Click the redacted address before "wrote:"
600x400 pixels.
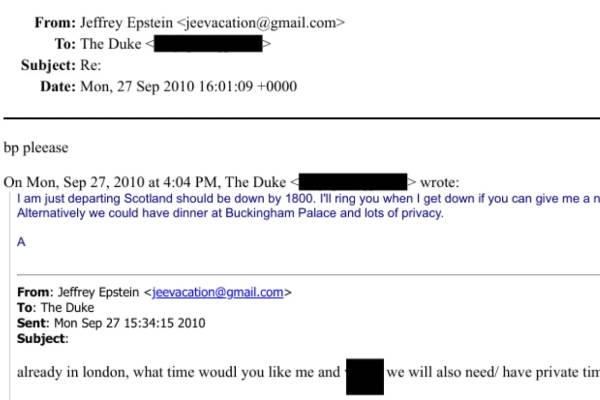pyautogui.click(x=356, y=182)
